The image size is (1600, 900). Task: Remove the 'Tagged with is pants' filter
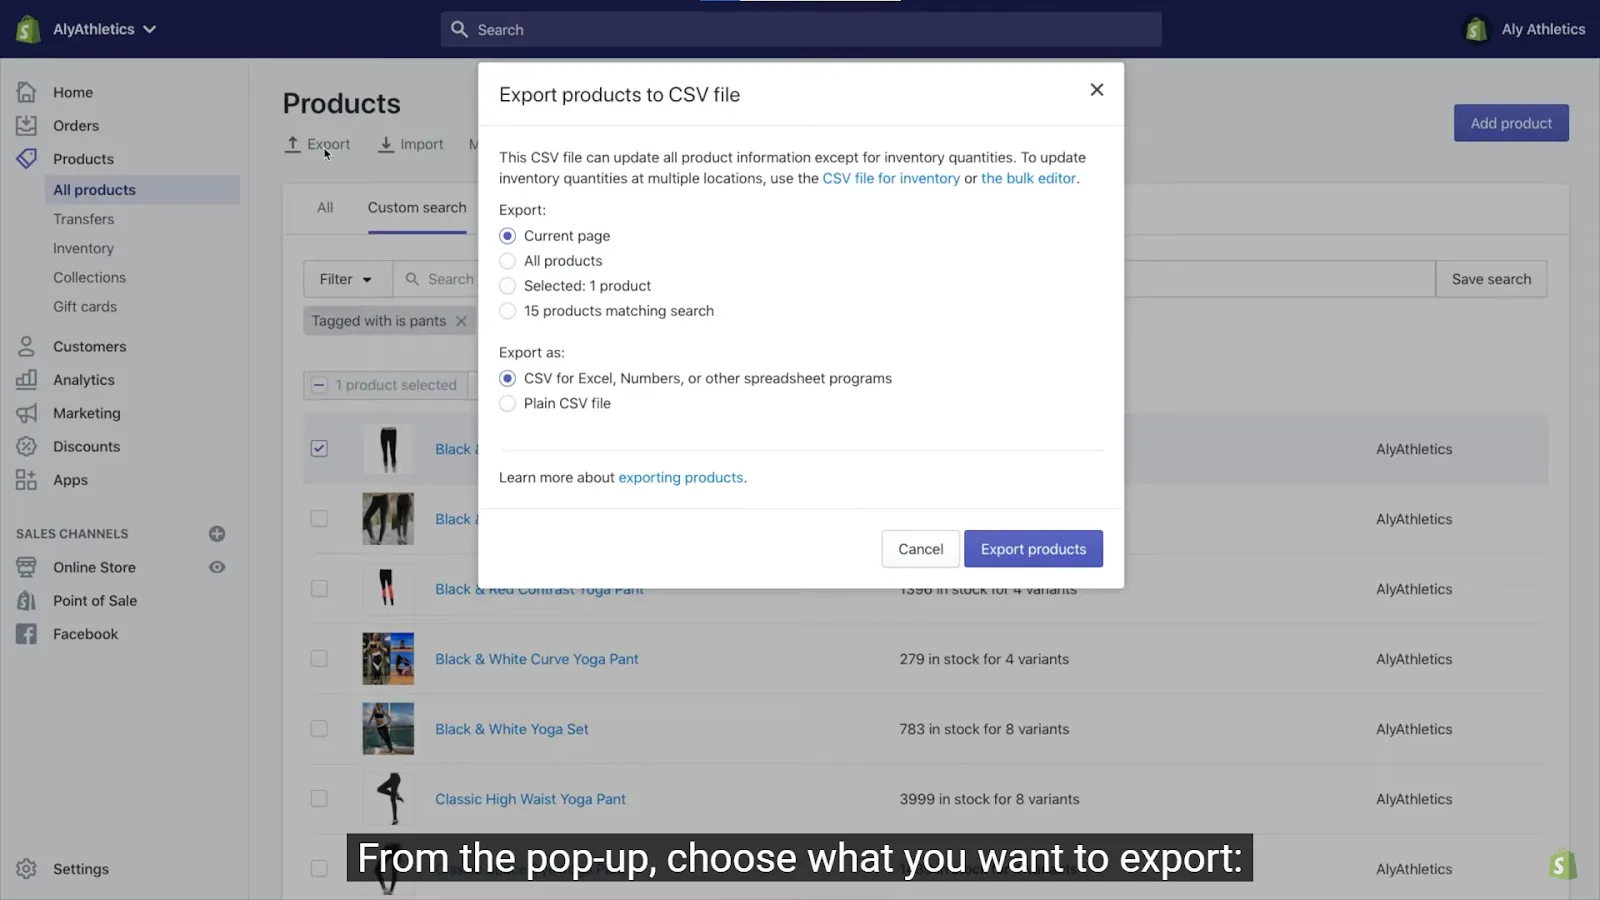461,321
